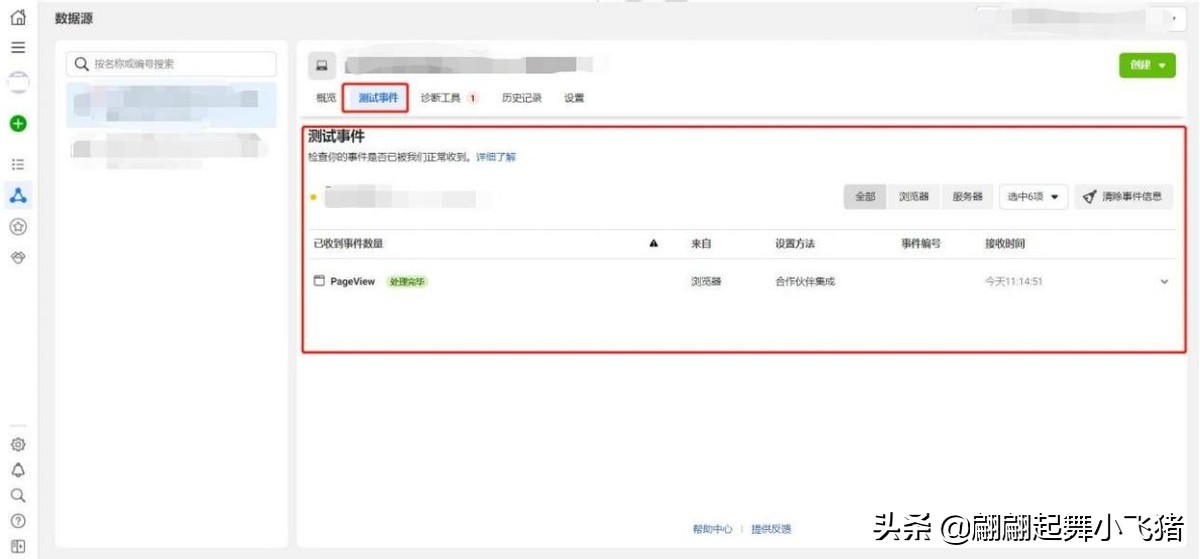Filter events by 浏览器

point(914,197)
